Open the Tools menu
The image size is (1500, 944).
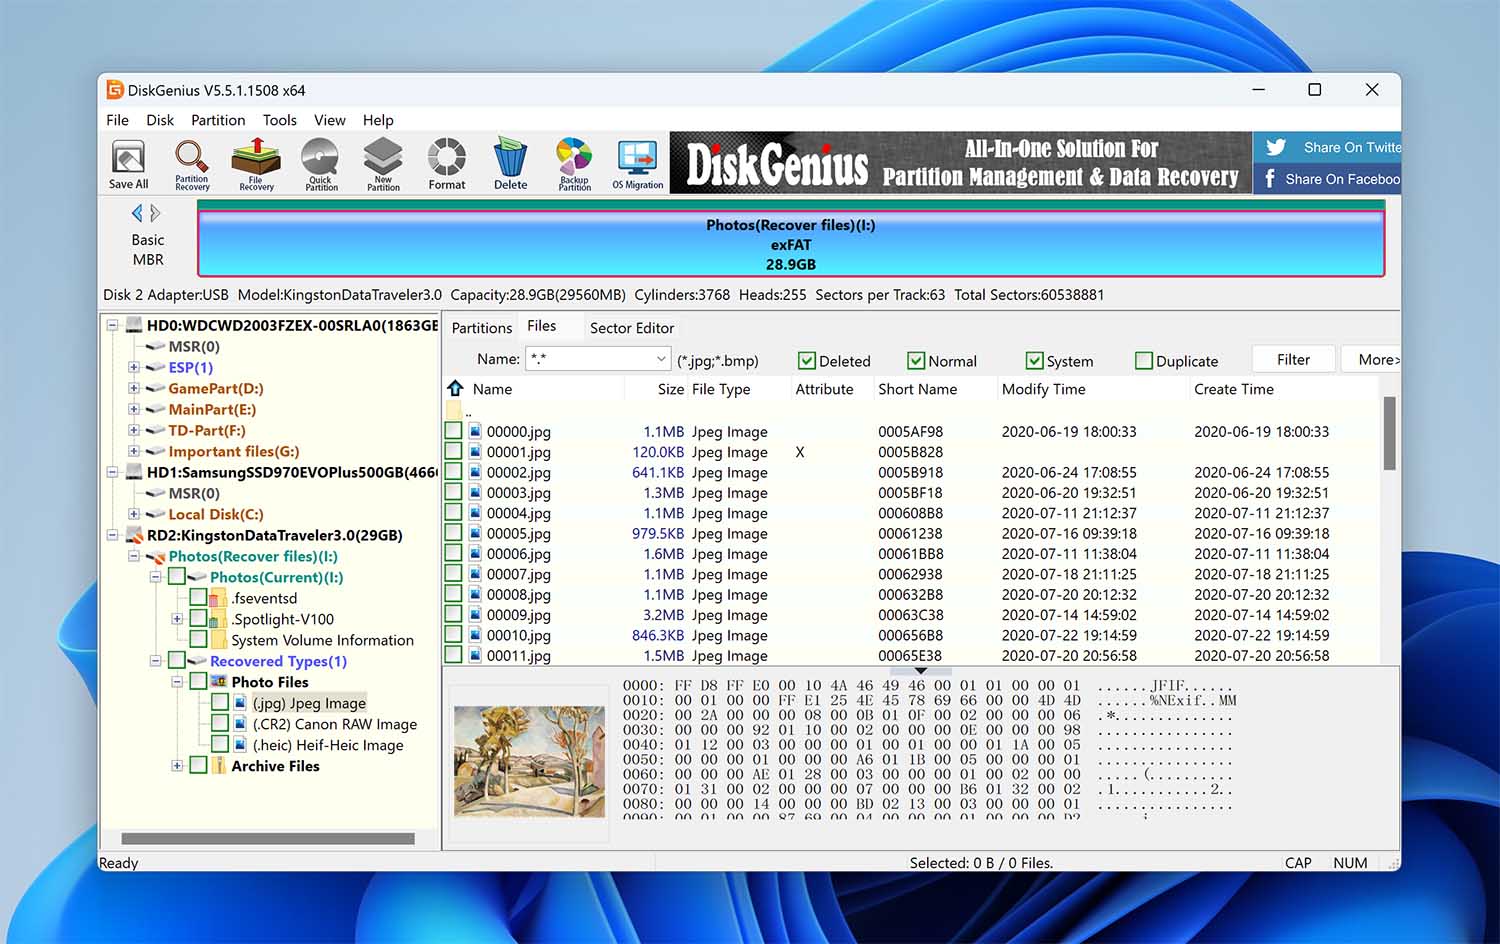click(x=280, y=120)
